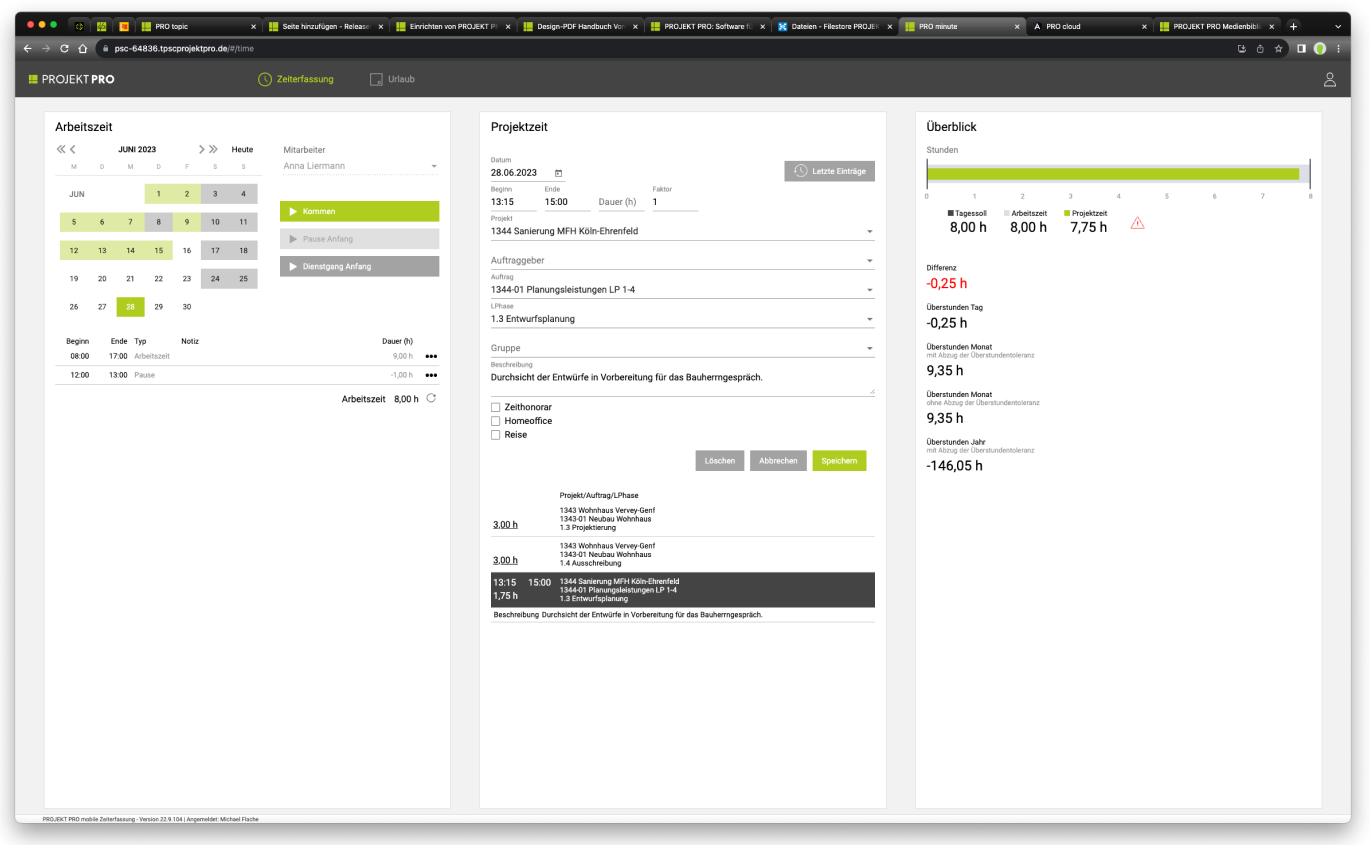Image resolution: width=1370 pixels, height=845 pixels.
Task: Check the Reise checkbox
Action: (x=495, y=435)
